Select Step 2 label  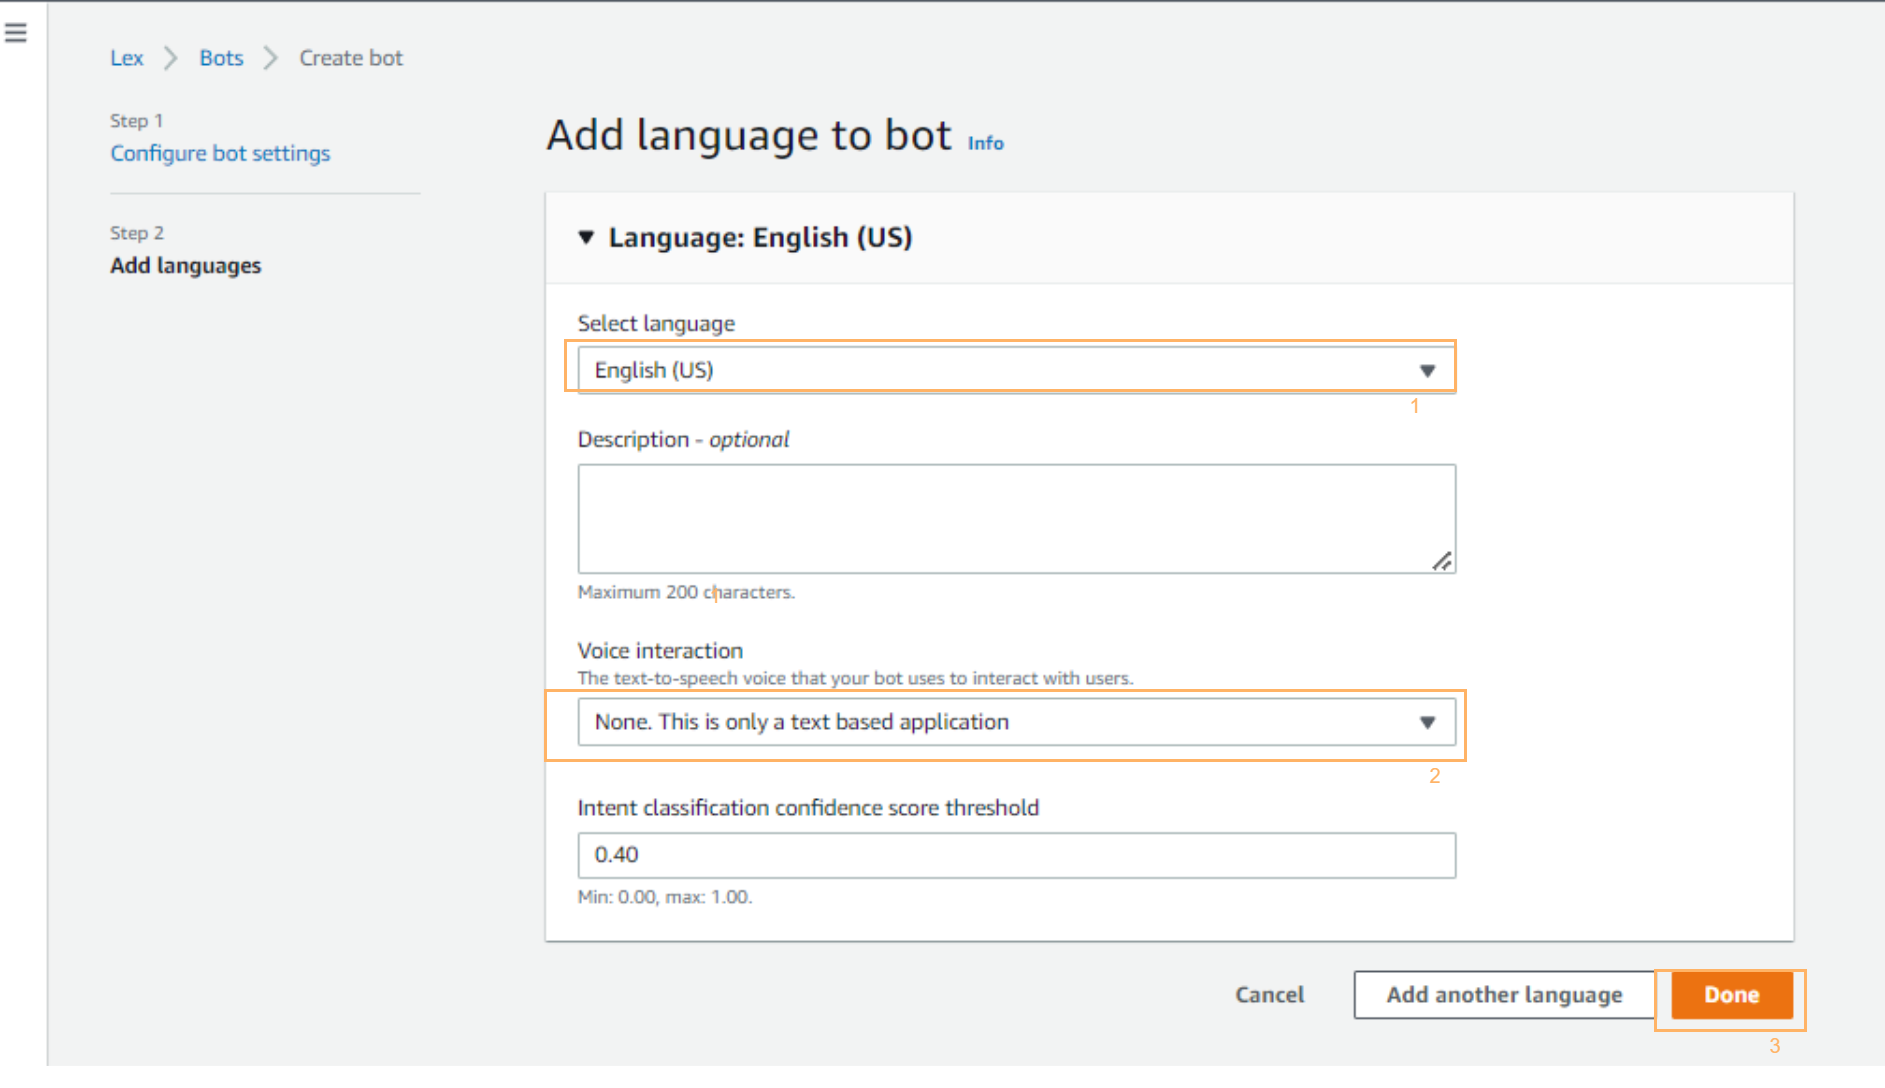pos(137,233)
